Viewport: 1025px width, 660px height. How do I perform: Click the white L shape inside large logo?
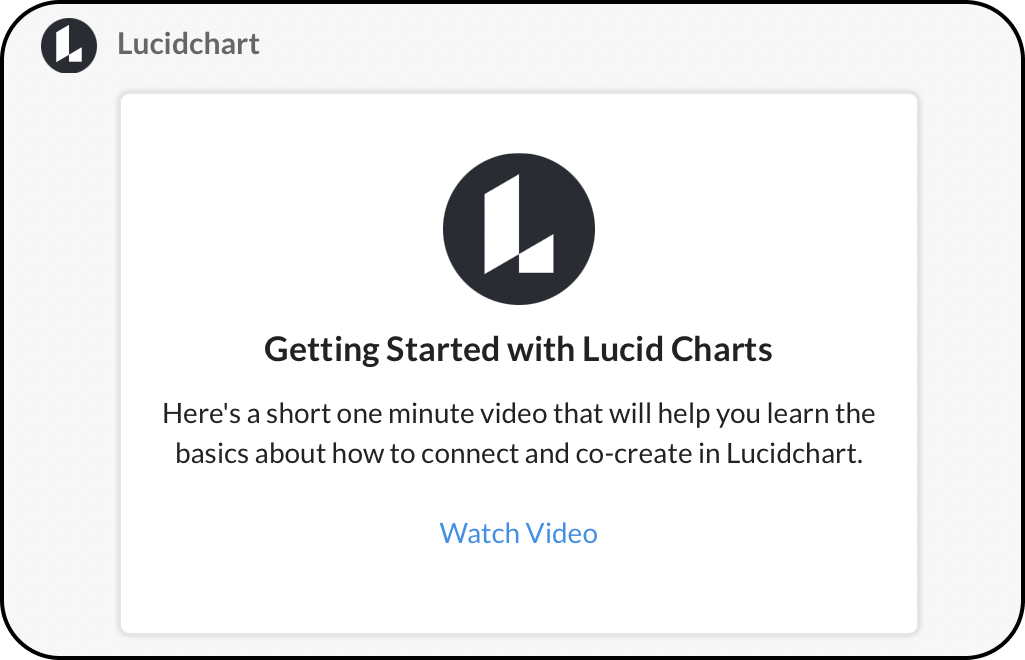pyautogui.click(x=518, y=224)
